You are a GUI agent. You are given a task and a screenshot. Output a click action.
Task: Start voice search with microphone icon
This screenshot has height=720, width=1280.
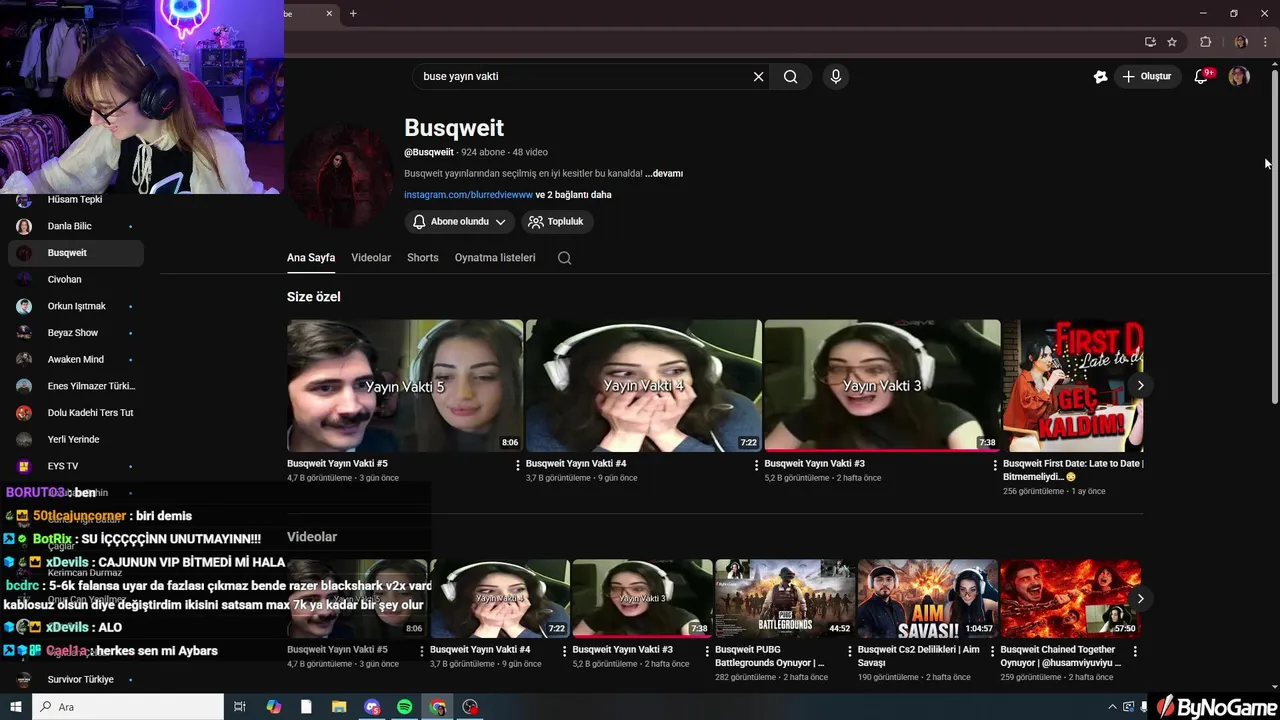click(x=836, y=77)
